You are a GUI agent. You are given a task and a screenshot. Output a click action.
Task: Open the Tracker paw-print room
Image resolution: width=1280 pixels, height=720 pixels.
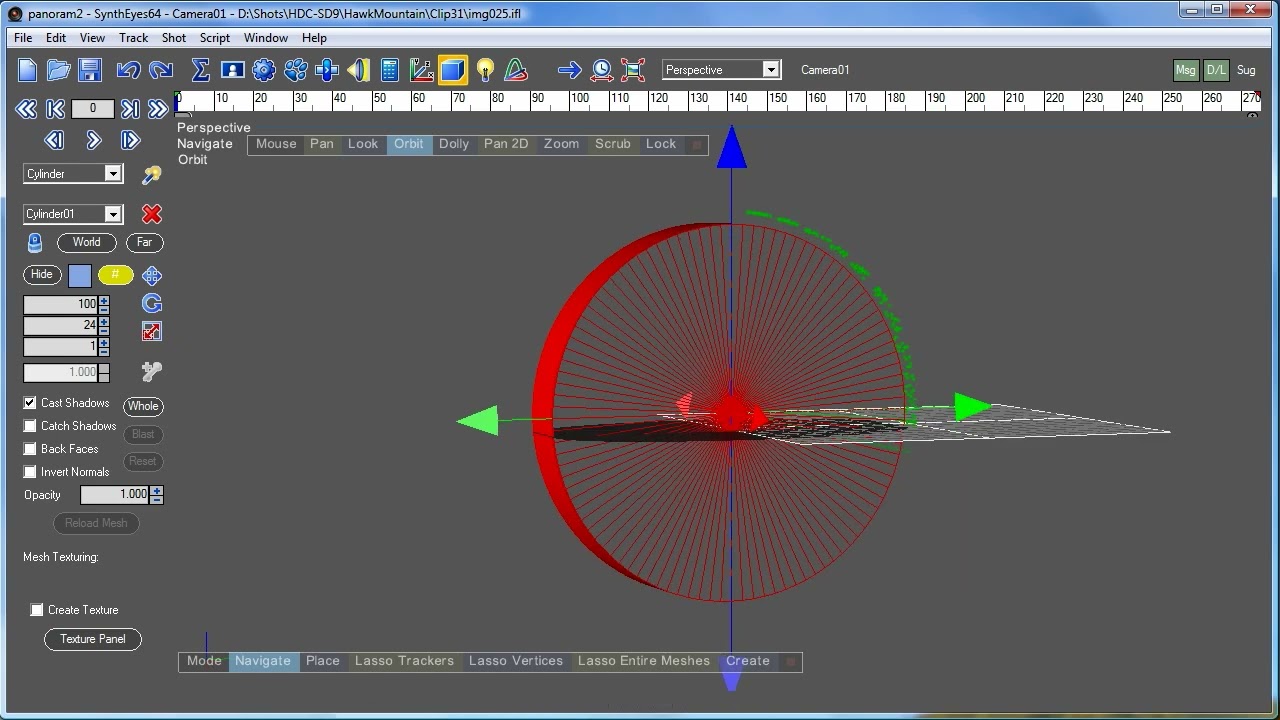[296, 70]
